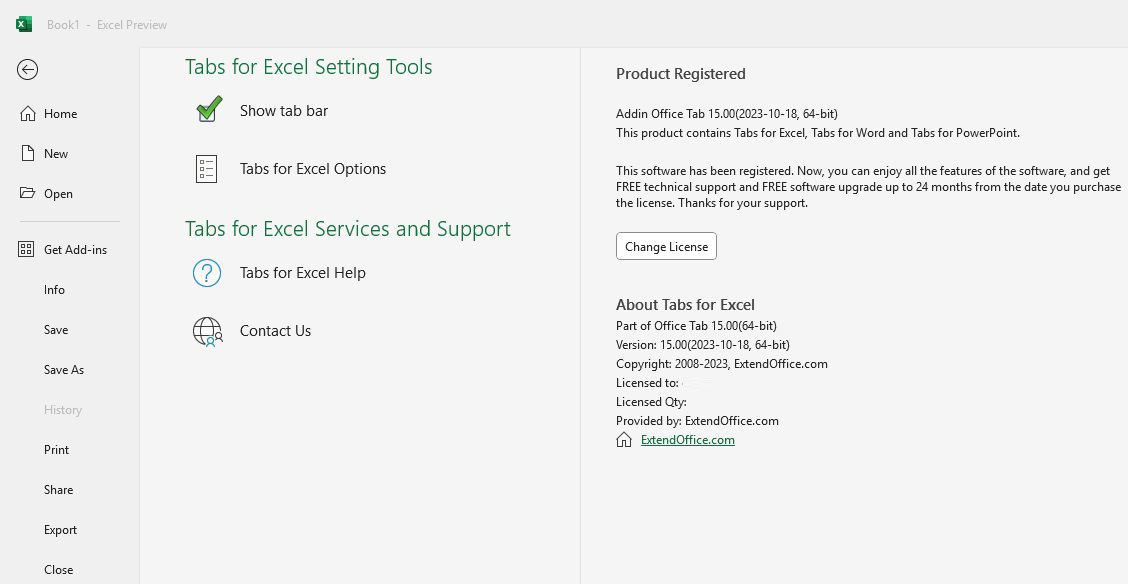Click the question mark help icon

pyautogui.click(x=206, y=273)
